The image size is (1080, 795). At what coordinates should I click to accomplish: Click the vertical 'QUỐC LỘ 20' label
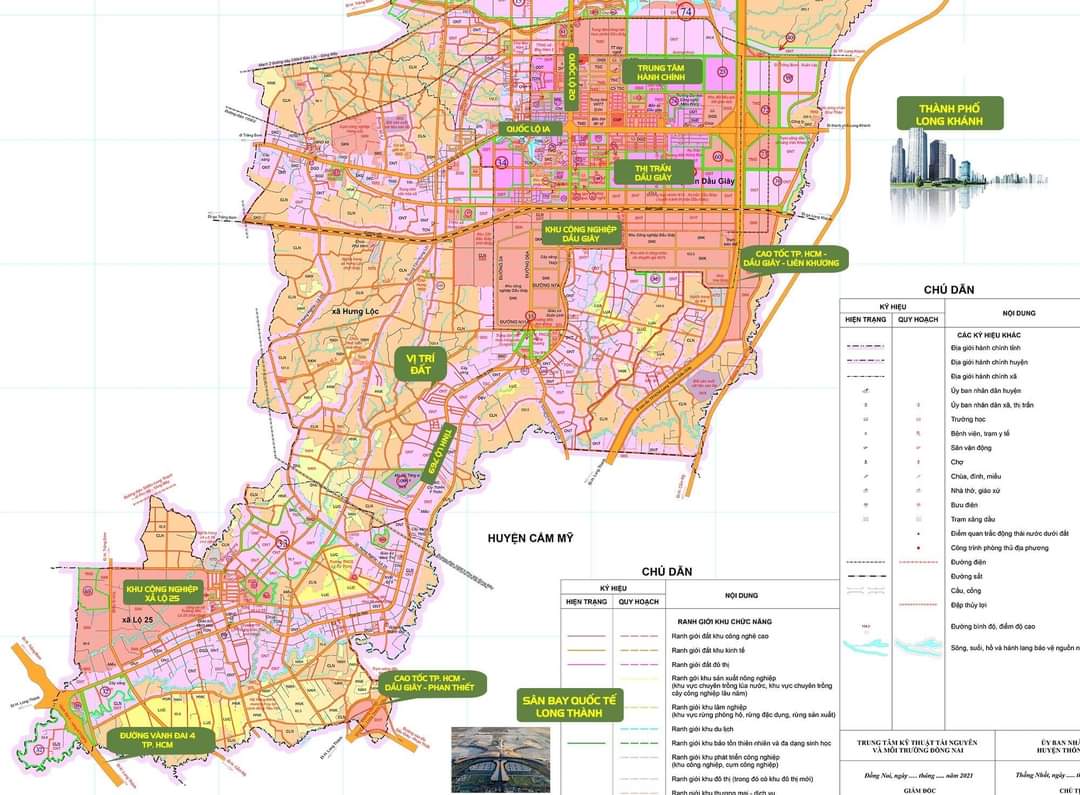[x=573, y=80]
